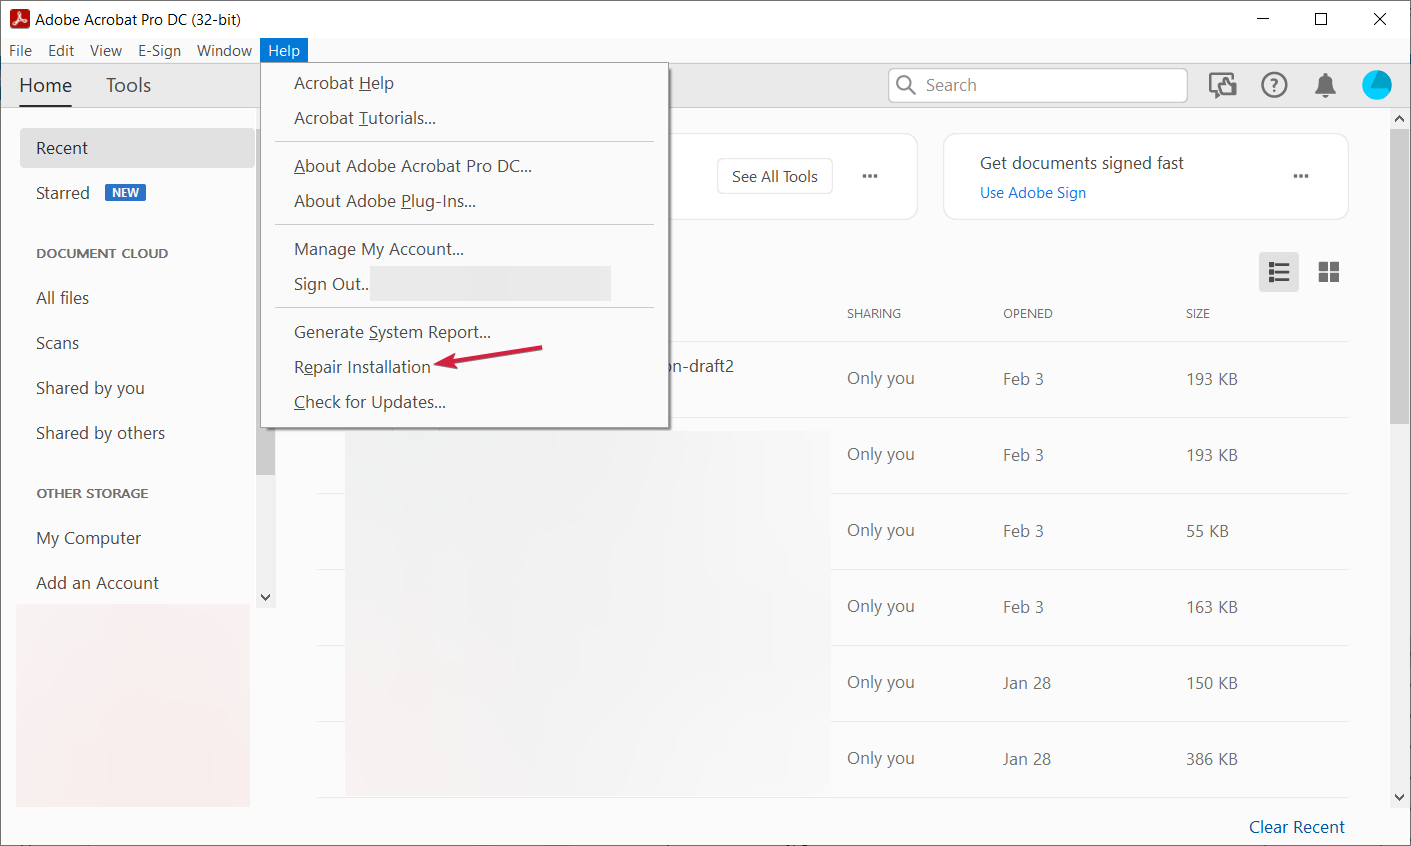Switch to thumbnail grid view icon
The width and height of the screenshot is (1411, 846).
pos(1329,272)
